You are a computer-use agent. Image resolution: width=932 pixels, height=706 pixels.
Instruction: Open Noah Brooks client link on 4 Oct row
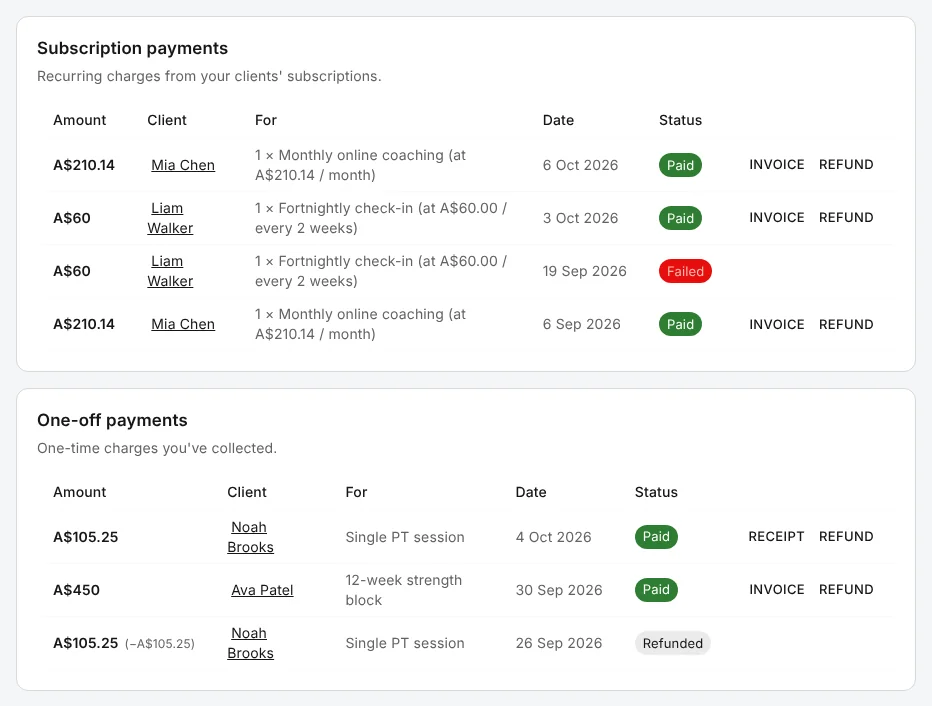[250, 537]
